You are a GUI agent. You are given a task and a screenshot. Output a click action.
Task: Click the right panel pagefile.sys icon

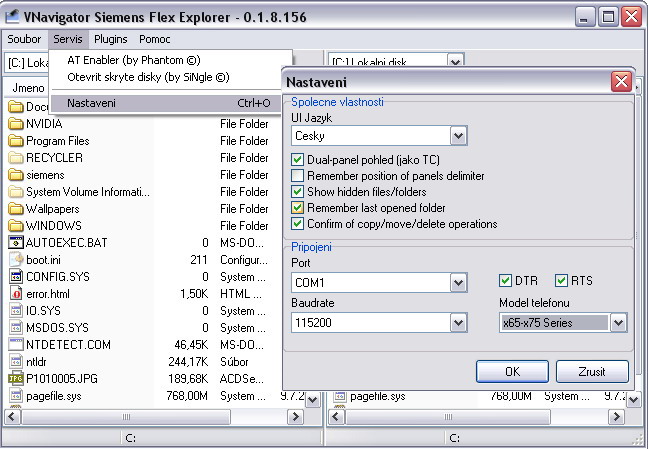click(339, 396)
